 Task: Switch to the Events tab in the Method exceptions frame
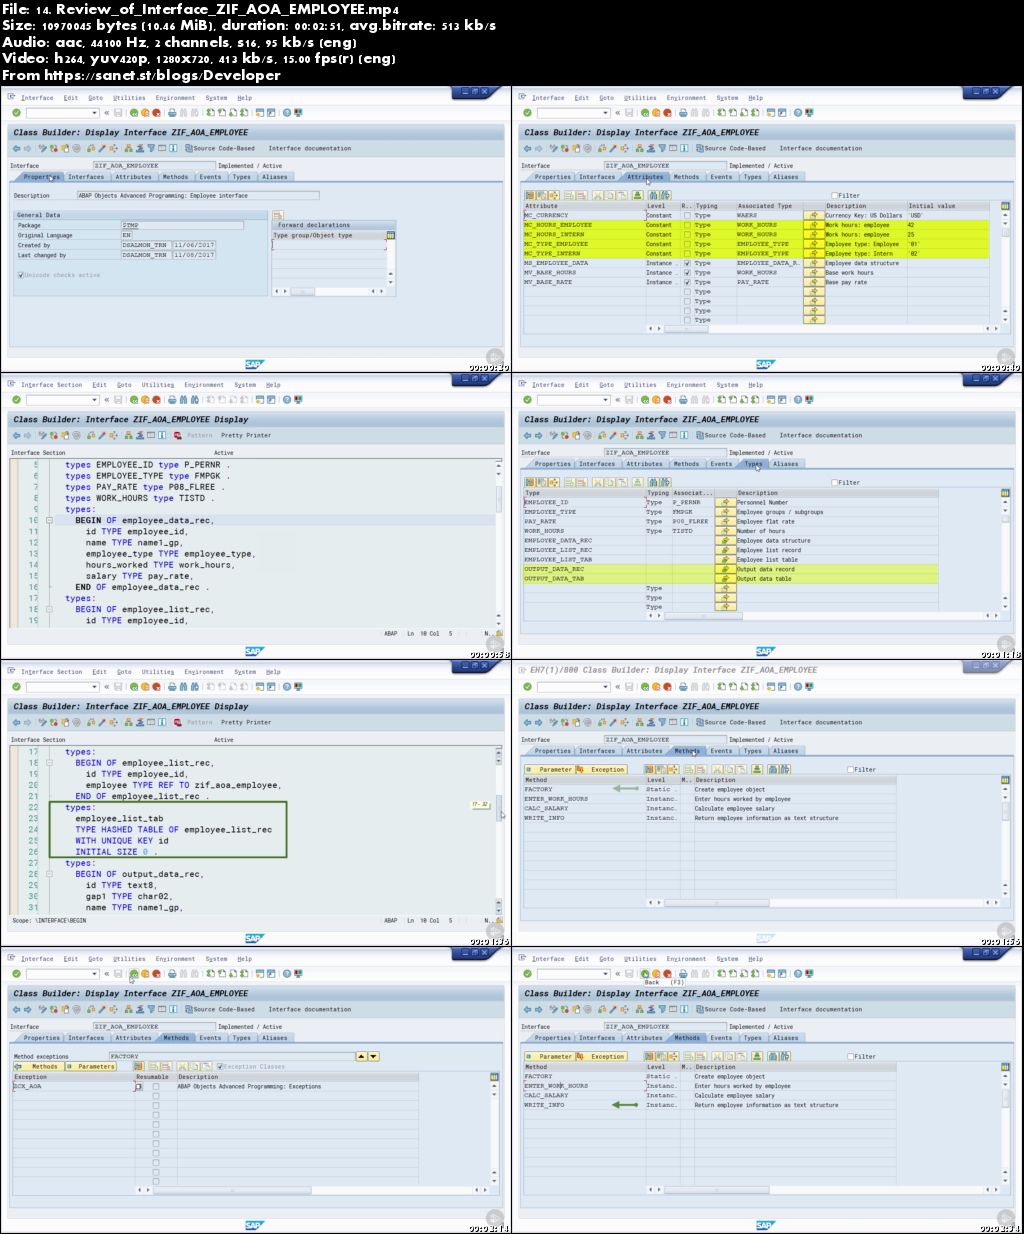coord(210,1037)
